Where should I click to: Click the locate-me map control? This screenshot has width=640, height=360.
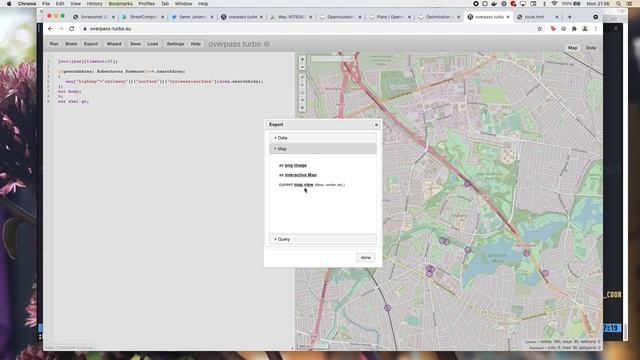(x=302, y=84)
